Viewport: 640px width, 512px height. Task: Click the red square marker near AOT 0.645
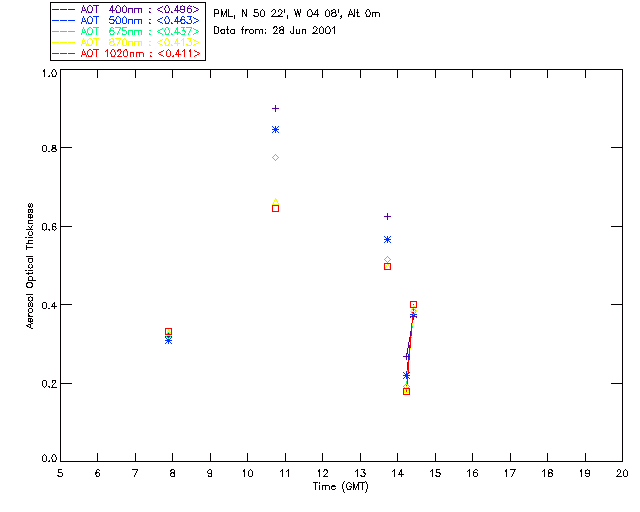pos(276,209)
